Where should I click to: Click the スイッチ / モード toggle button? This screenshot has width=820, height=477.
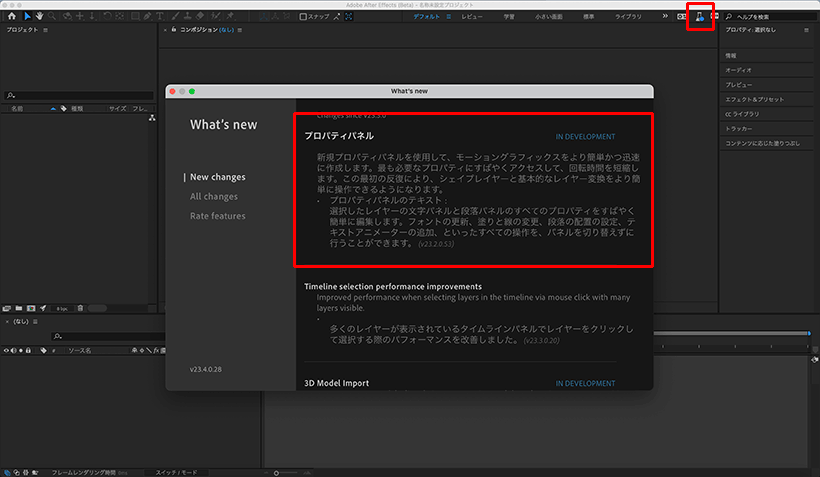pyautogui.click(x=176, y=473)
